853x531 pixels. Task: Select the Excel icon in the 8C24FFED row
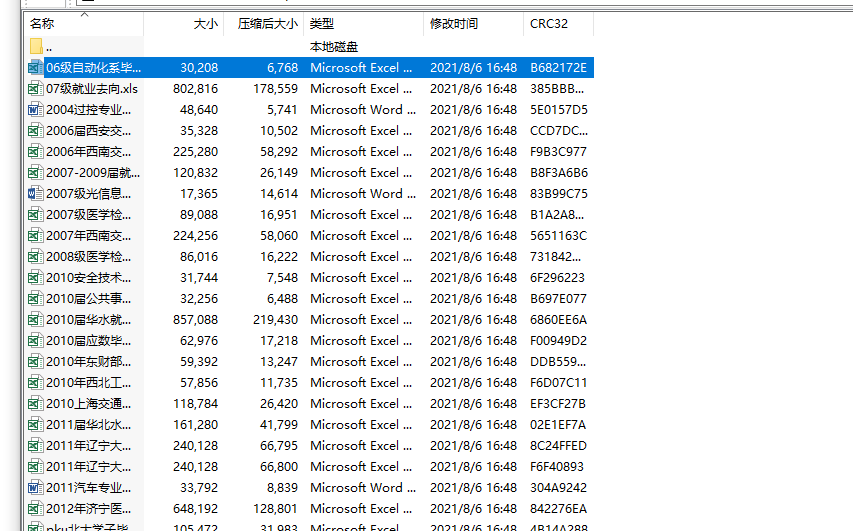[35, 446]
